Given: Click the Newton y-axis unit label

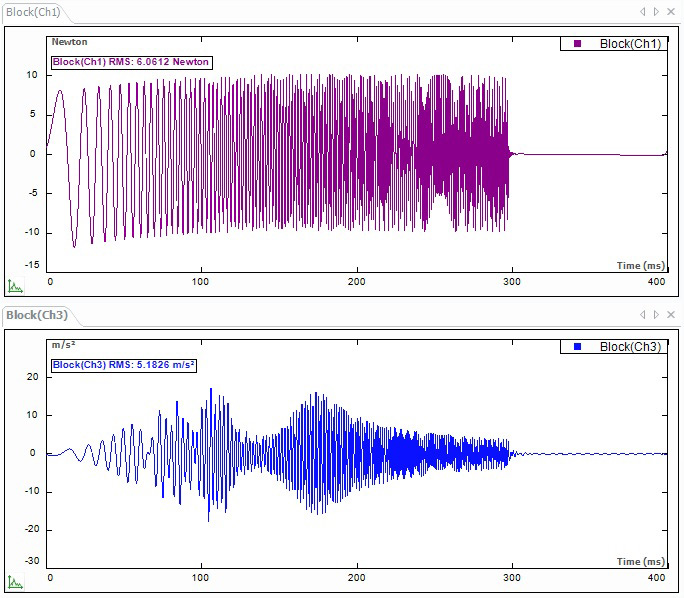Looking at the screenshot, I should (69, 42).
